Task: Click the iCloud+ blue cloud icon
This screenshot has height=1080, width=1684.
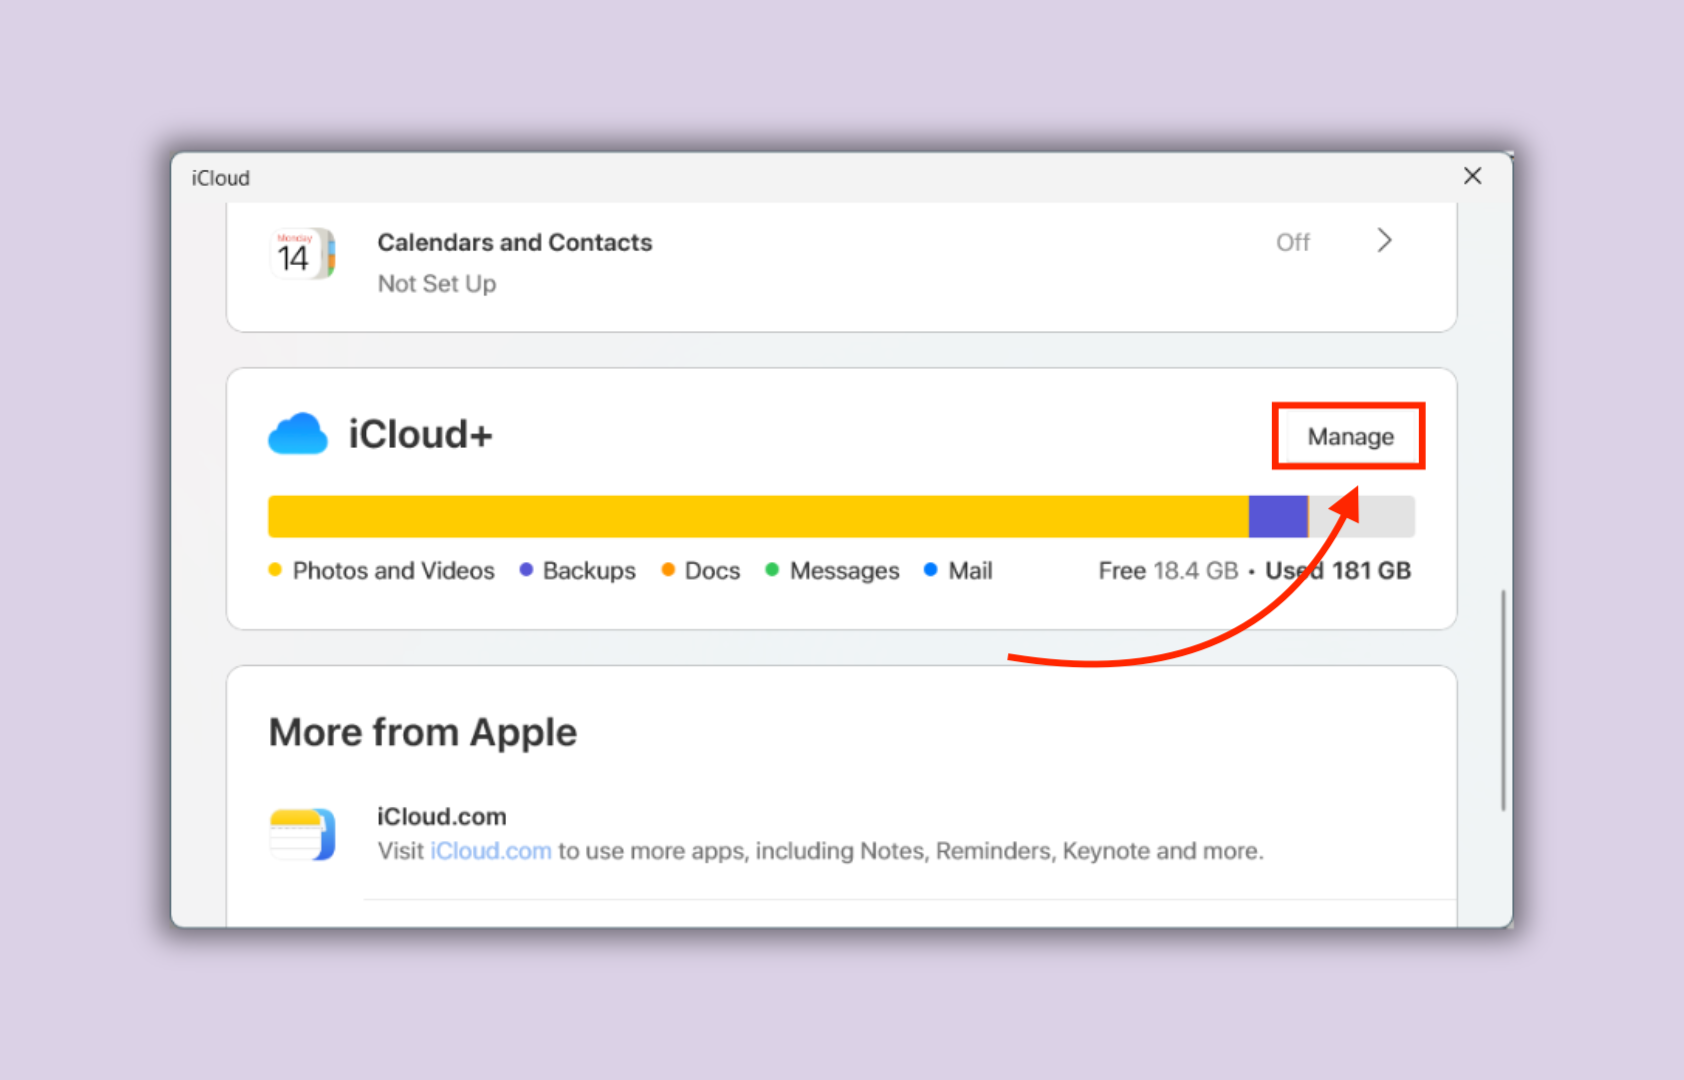Action: tap(298, 434)
